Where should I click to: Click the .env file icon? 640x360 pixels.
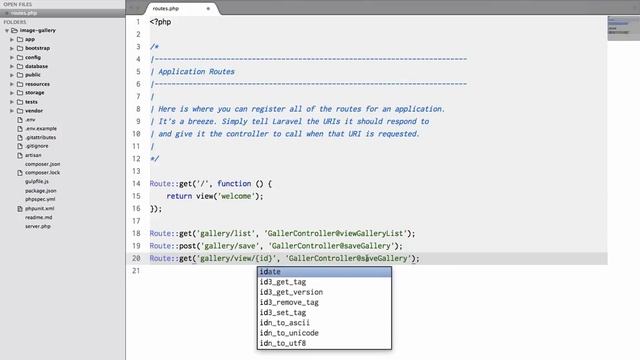[x=20, y=120]
